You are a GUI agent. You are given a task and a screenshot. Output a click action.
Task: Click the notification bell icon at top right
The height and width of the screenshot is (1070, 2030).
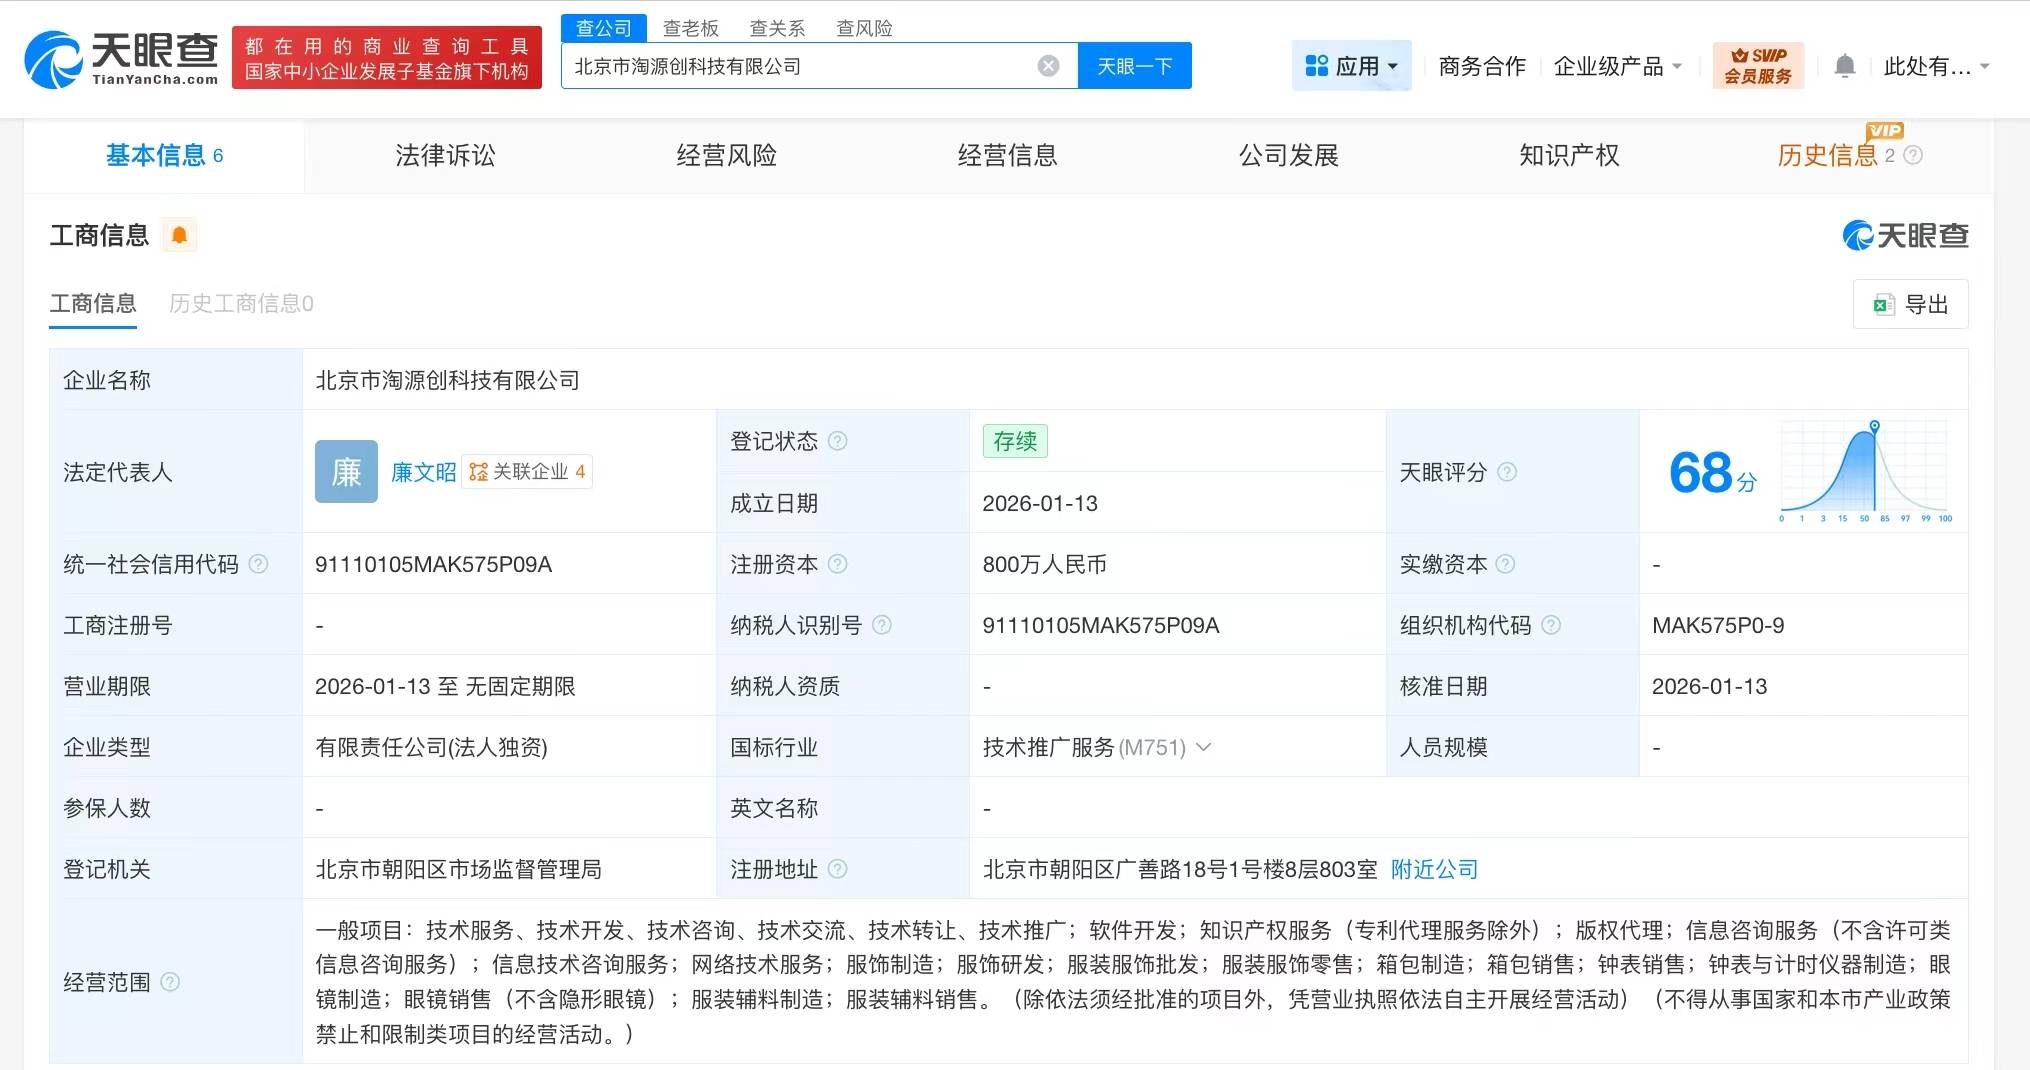pyautogui.click(x=1845, y=64)
